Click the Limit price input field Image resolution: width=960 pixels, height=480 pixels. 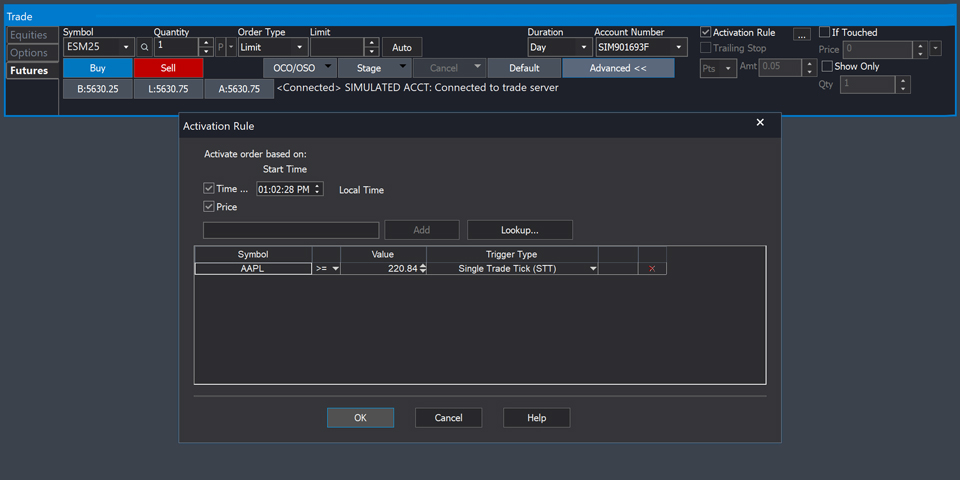point(337,47)
